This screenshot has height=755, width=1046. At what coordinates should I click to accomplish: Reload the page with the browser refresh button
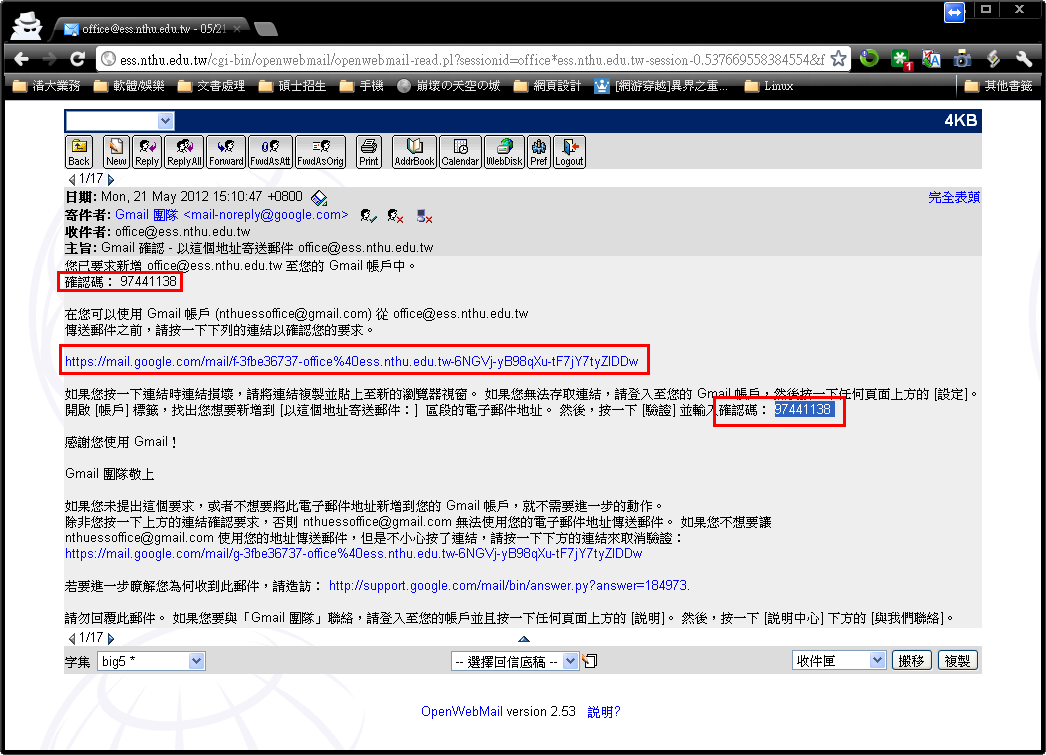click(x=77, y=59)
